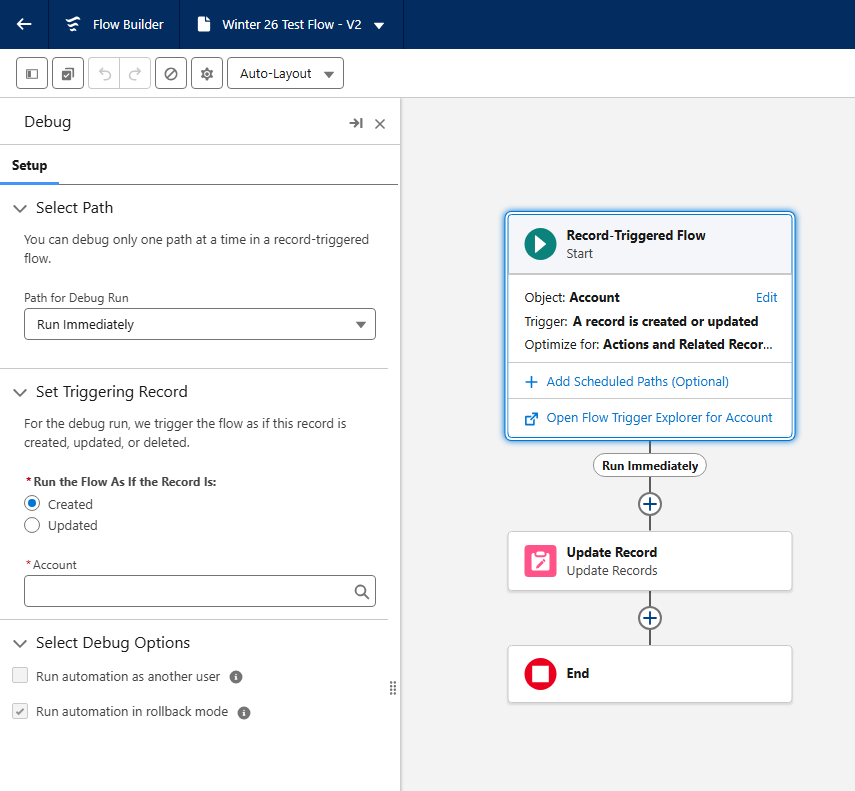Check Run automation as another user
Viewport: 855px width, 791px height.
20,675
